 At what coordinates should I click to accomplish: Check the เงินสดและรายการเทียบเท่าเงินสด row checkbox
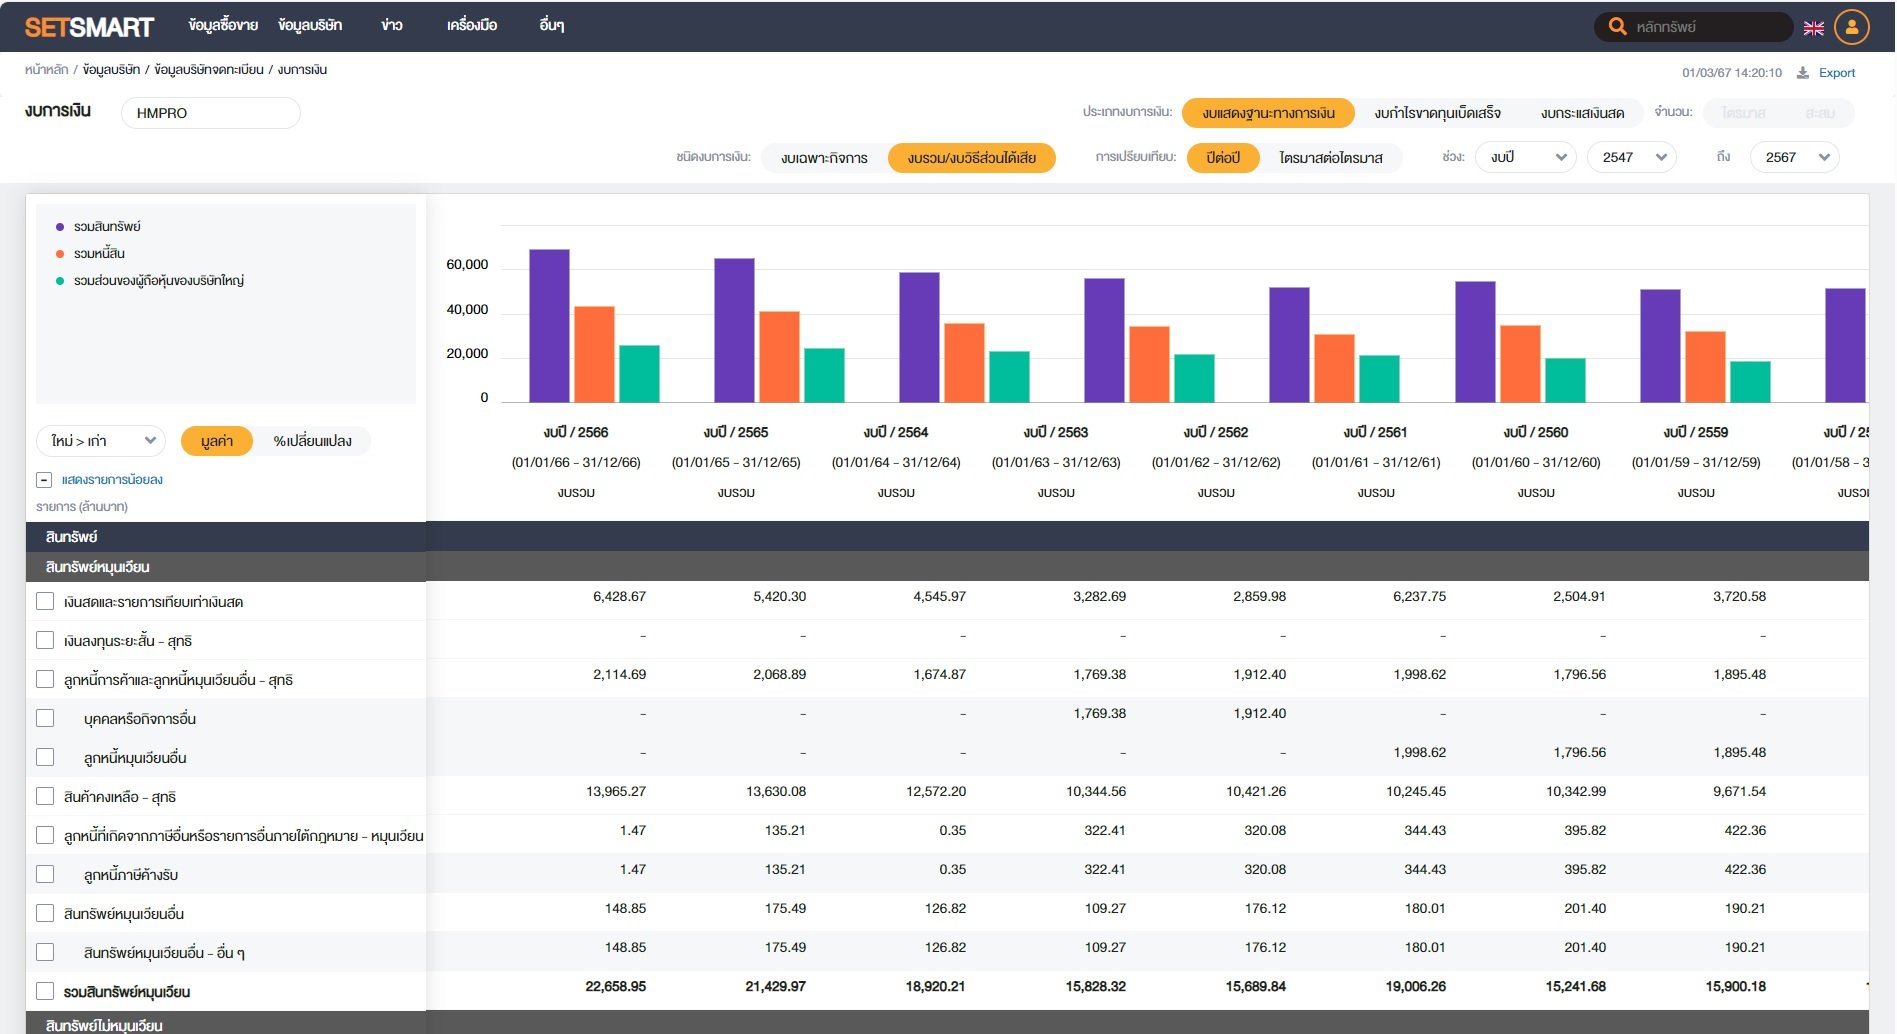click(x=45, y=601)
